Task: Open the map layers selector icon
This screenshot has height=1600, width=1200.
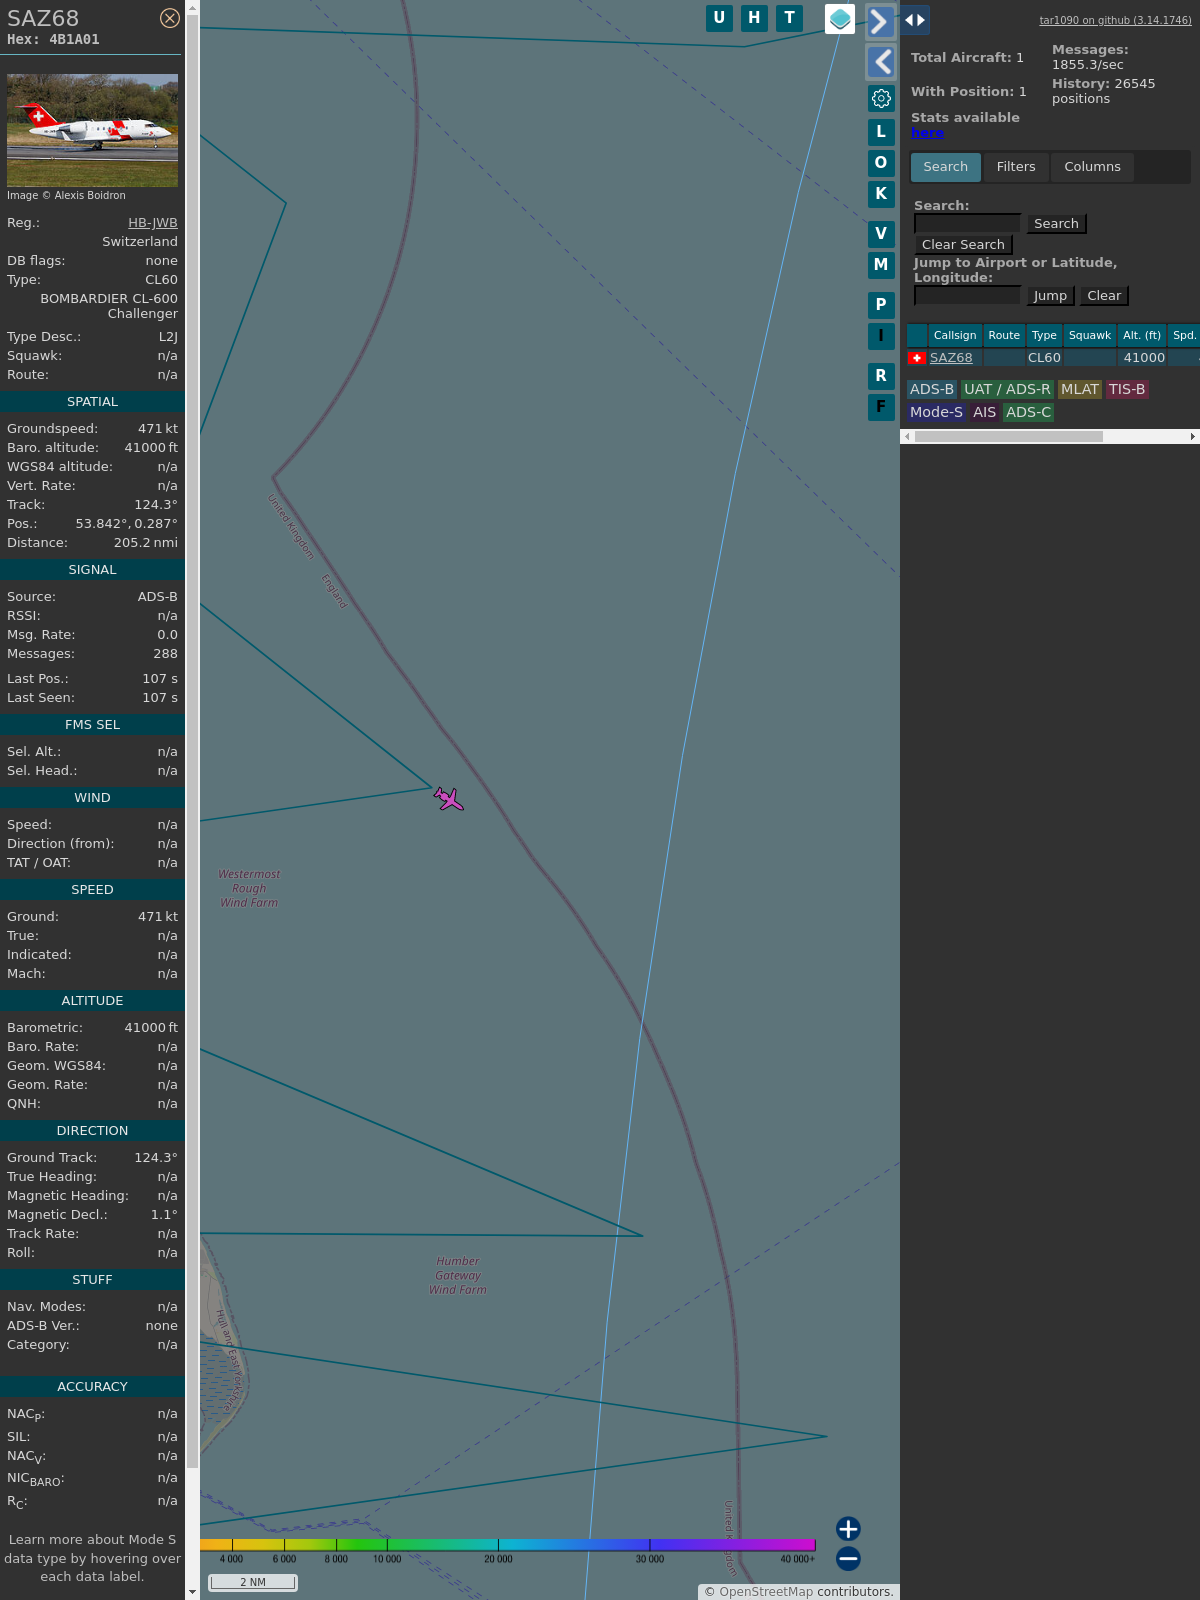Action: click(840, 18)
